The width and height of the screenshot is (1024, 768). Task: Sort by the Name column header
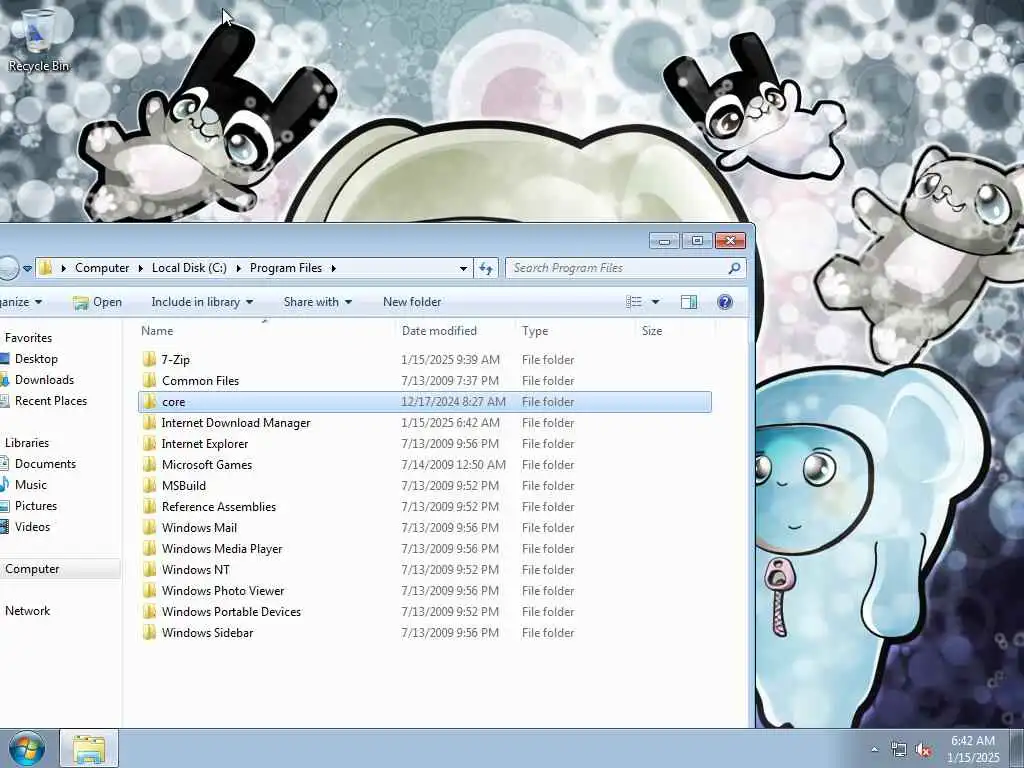click(x=157, y=330)
